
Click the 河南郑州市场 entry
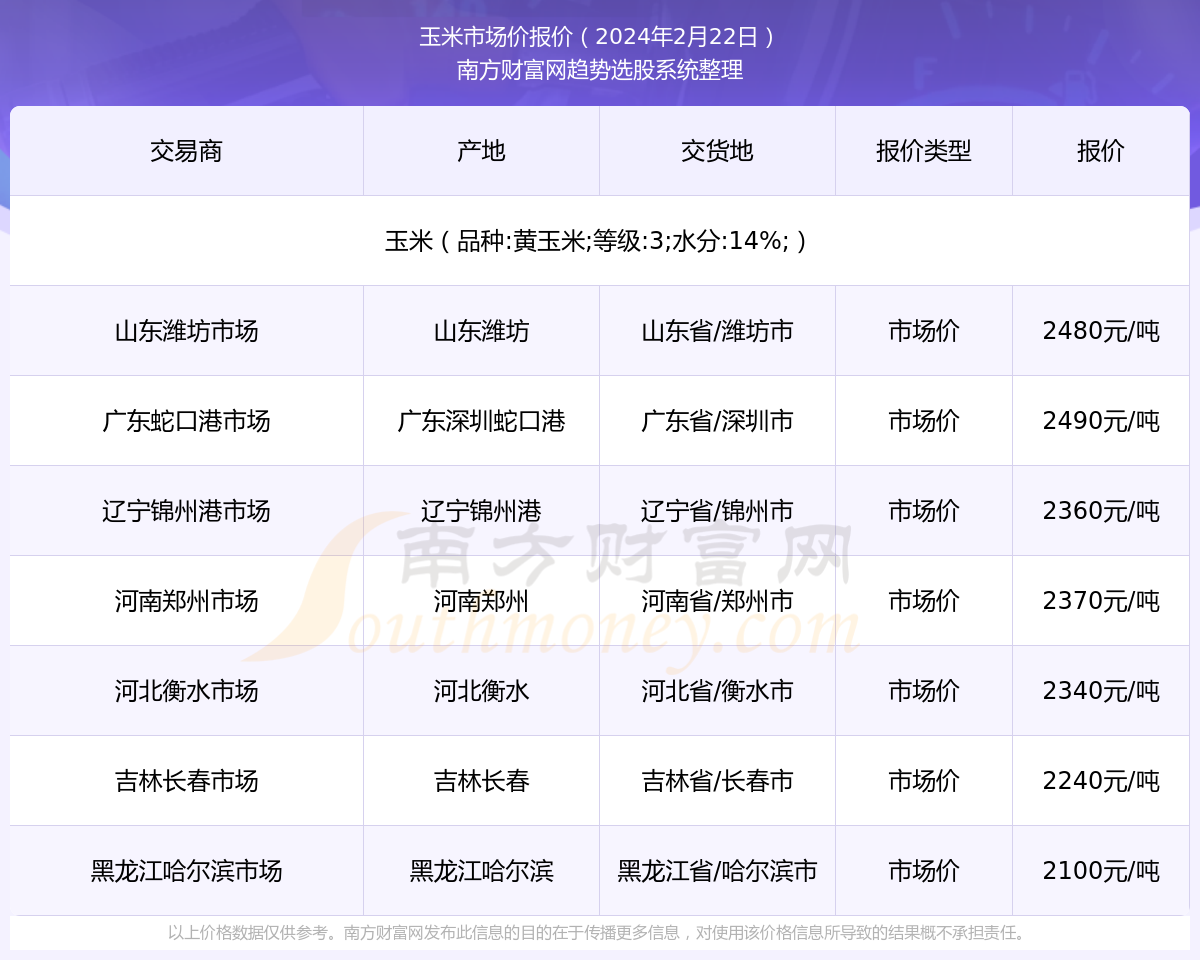[185, 601]
